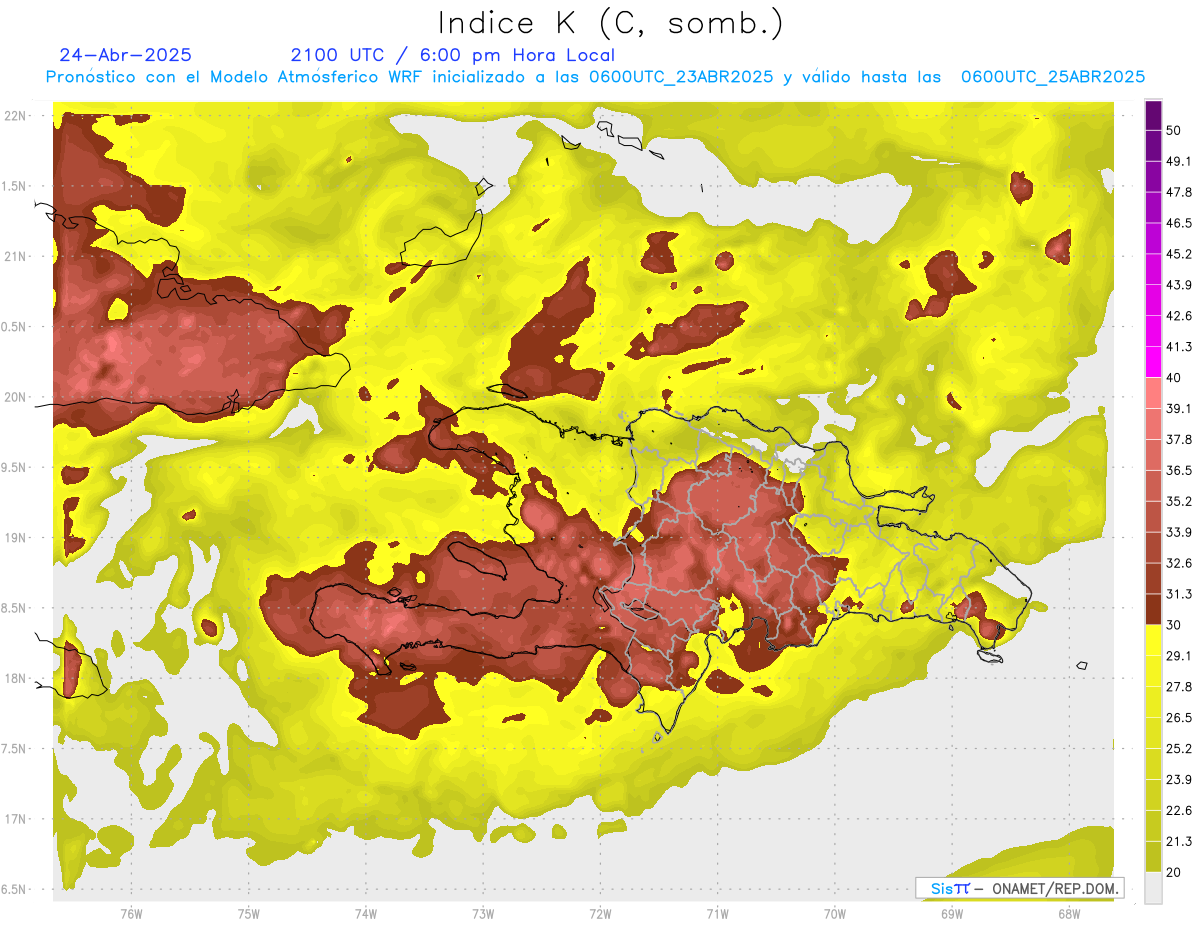Click the light gray colorbar swatch below 20
Screen dimensions: 1200x927
coord(1153,888)
